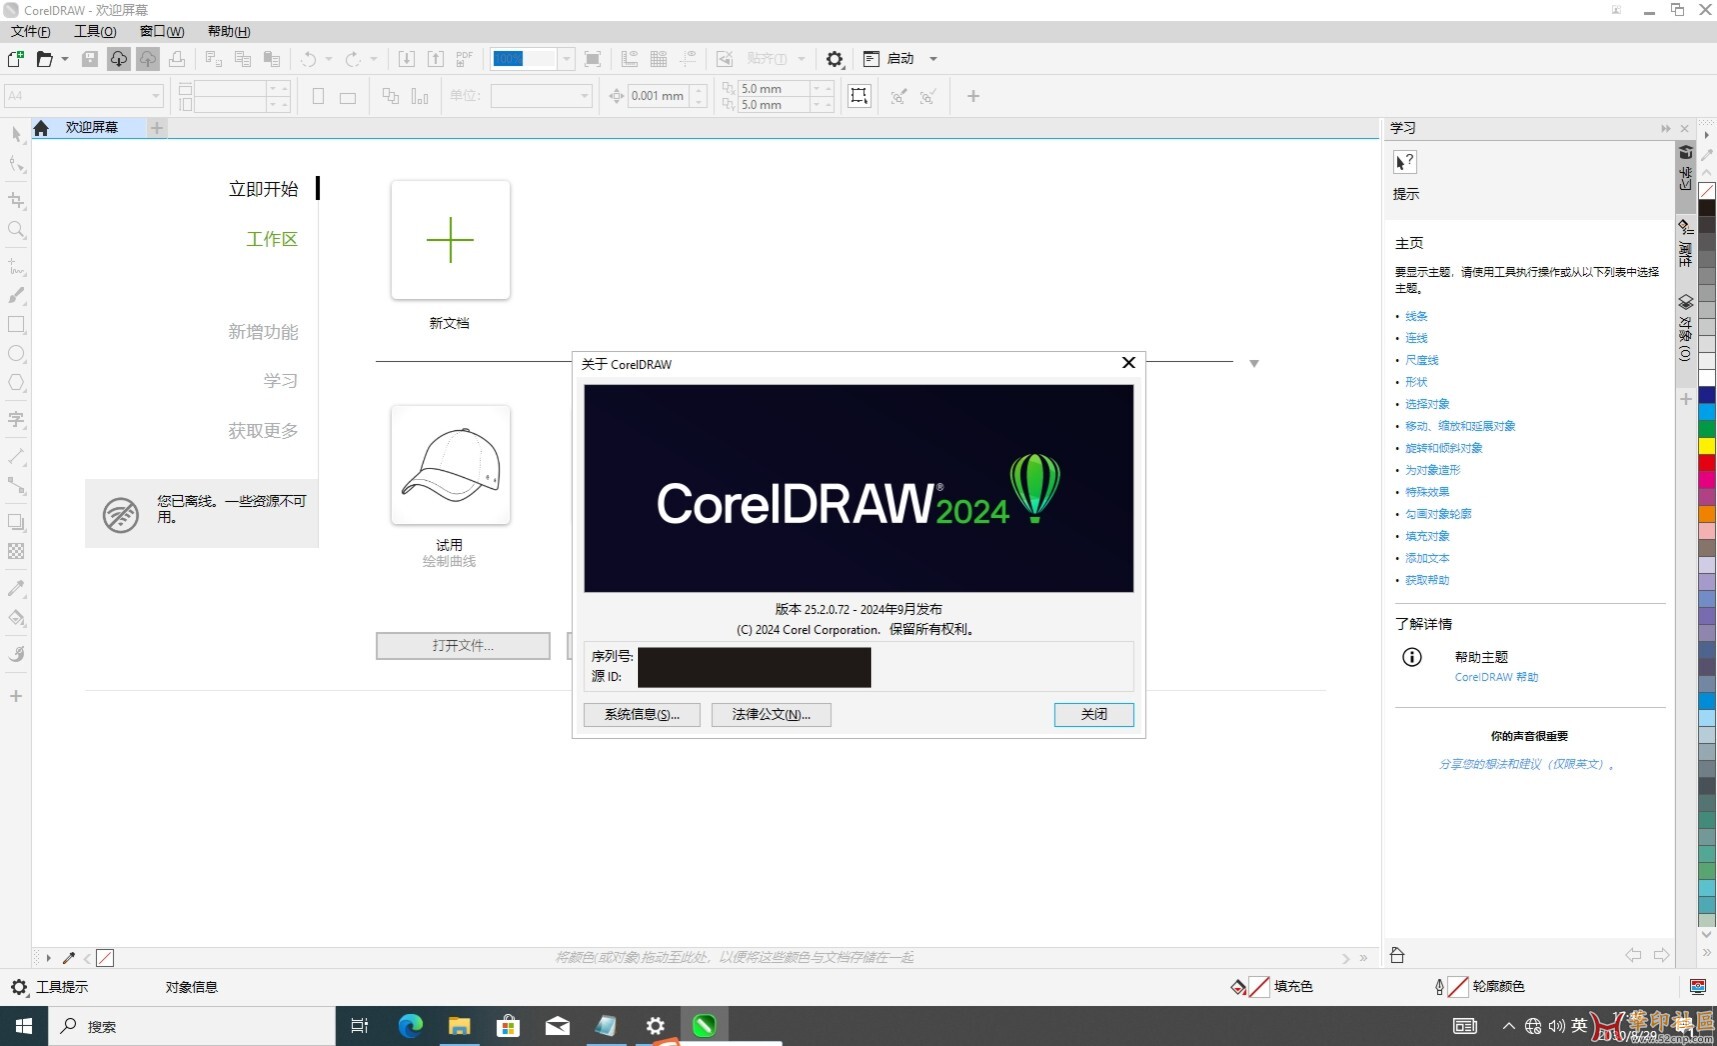
Task: Click the hints pointer icon in Learn panel
Action: [1405, 162]
